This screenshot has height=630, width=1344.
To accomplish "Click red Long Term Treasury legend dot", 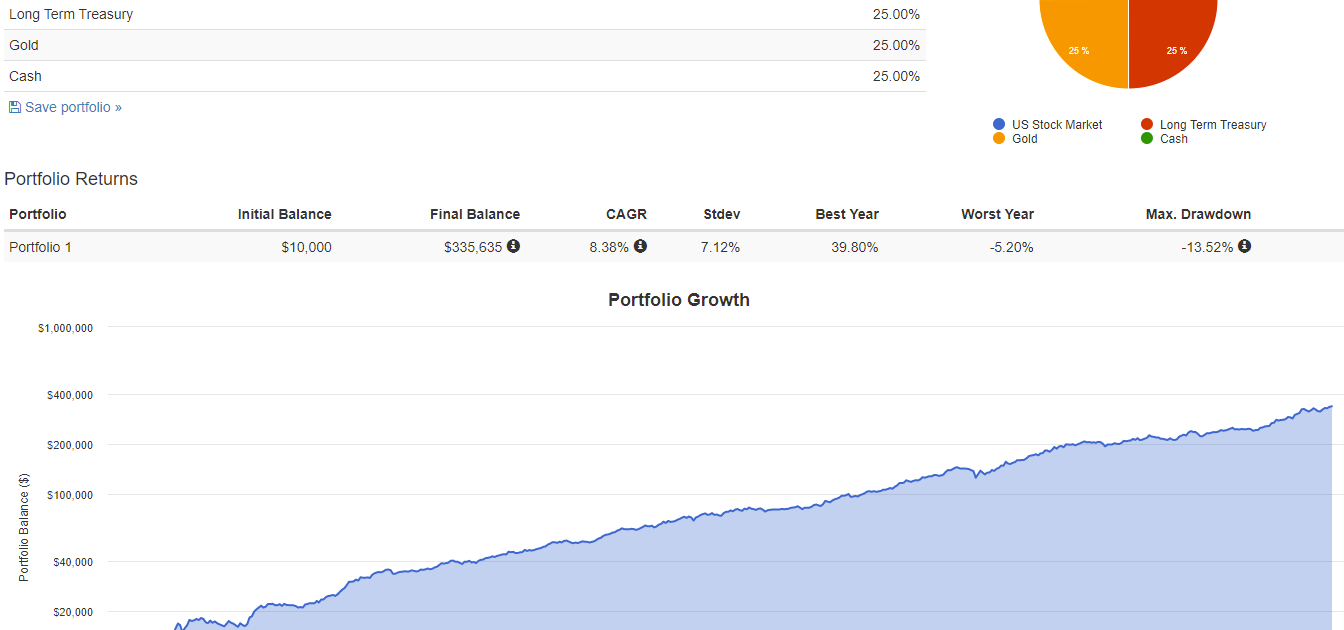I will [1147, 125].
